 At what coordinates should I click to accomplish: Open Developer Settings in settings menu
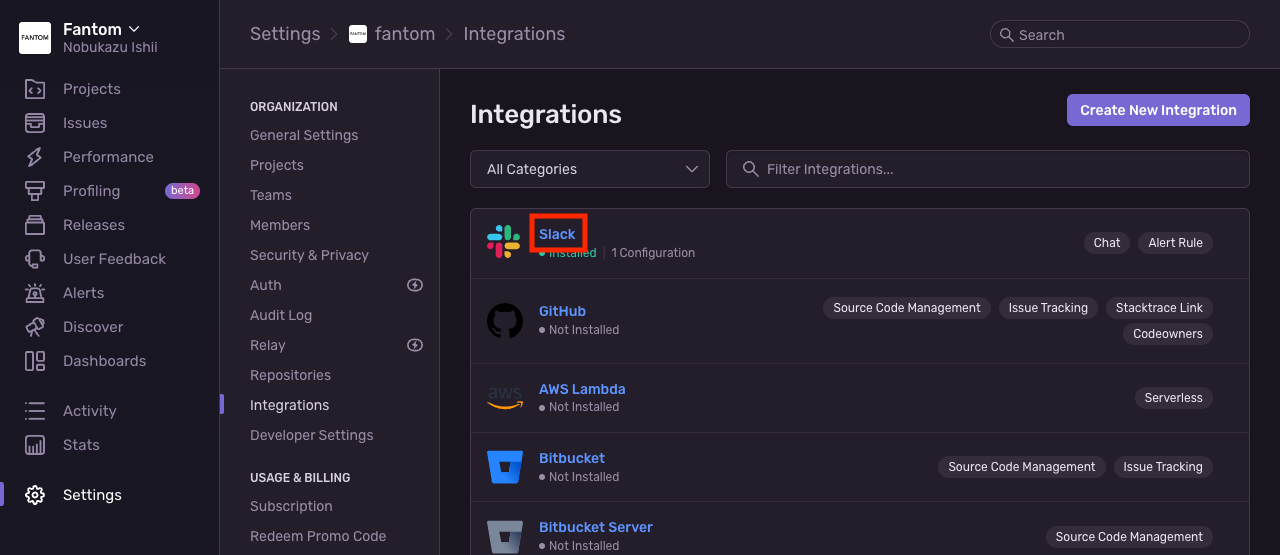(311, 435)
